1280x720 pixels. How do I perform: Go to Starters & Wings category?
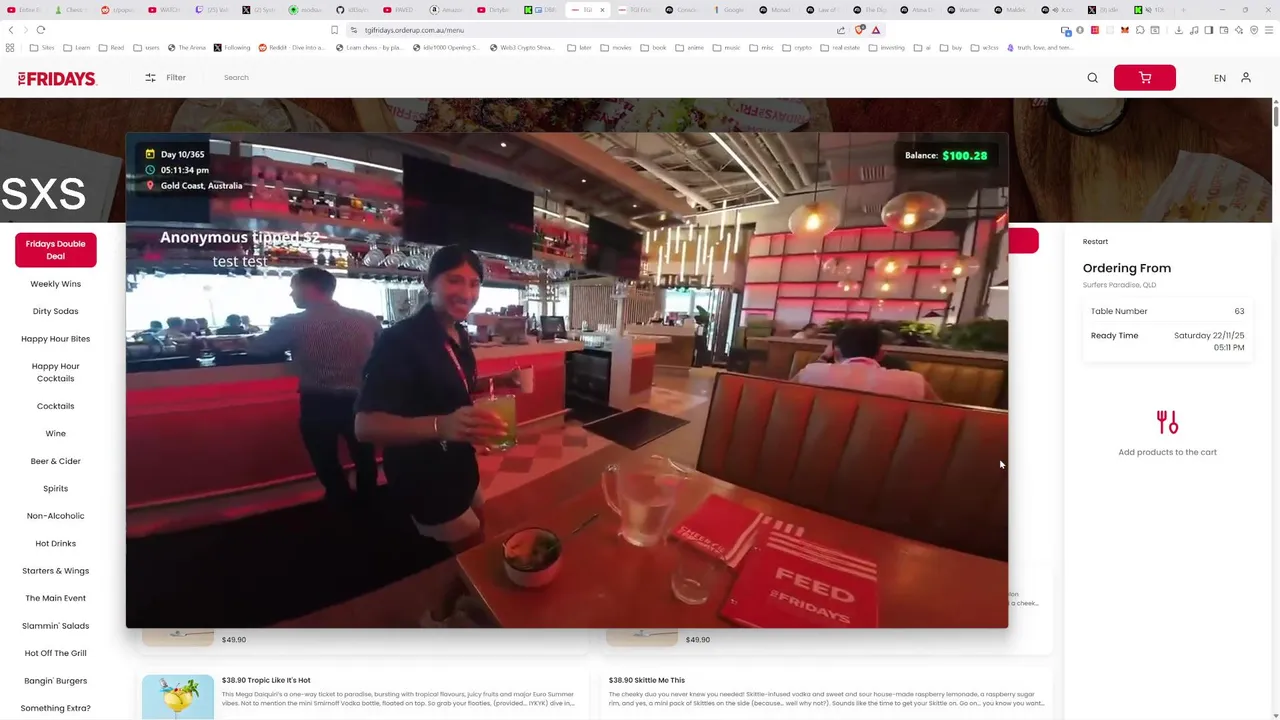[x=56, y=571]
